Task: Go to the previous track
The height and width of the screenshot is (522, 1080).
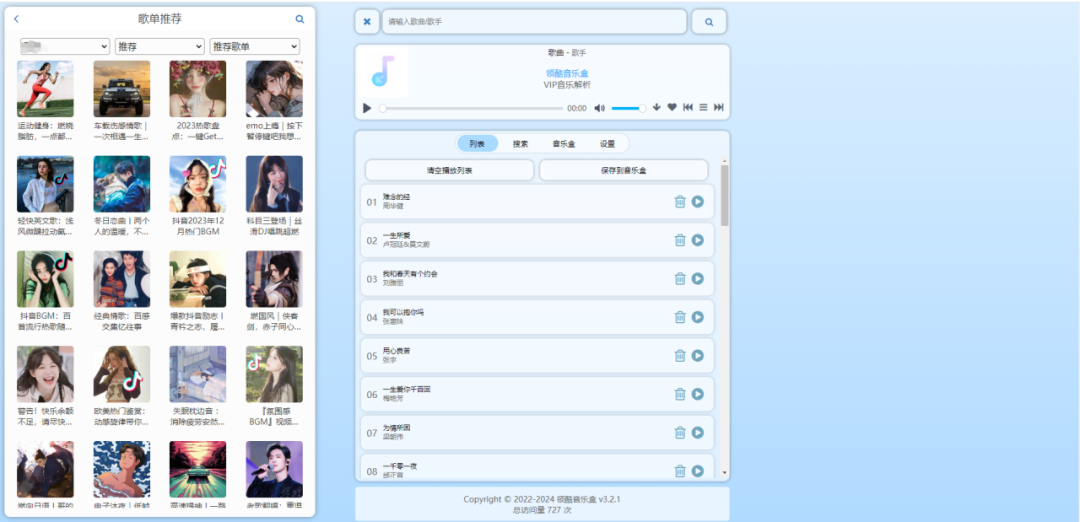Action: [x=688, y=107]
